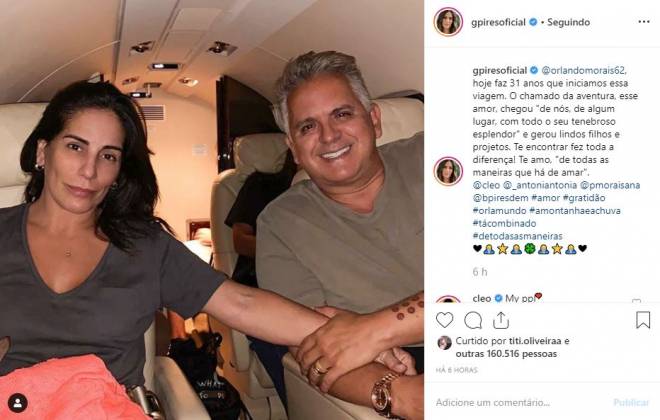The width and height of the screenshot is (660, 420).
Task: Open gpiresoficial profile picture in the header
Action: [x=448, y=21]
